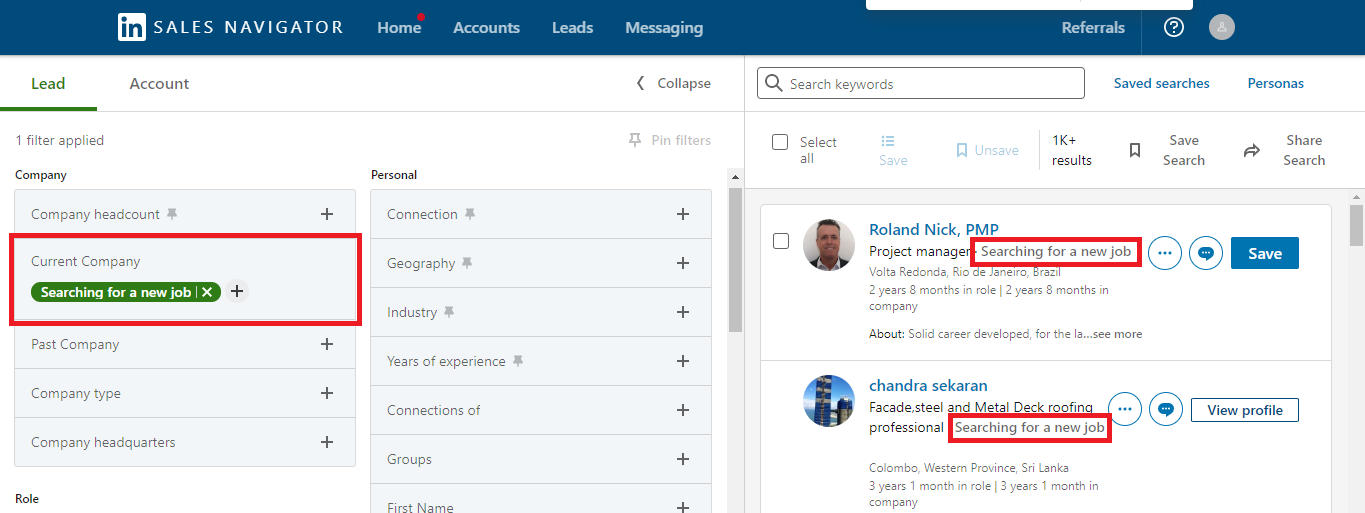Expand the First Name filter
The image size is (1365, 513).
click(683, 508)
